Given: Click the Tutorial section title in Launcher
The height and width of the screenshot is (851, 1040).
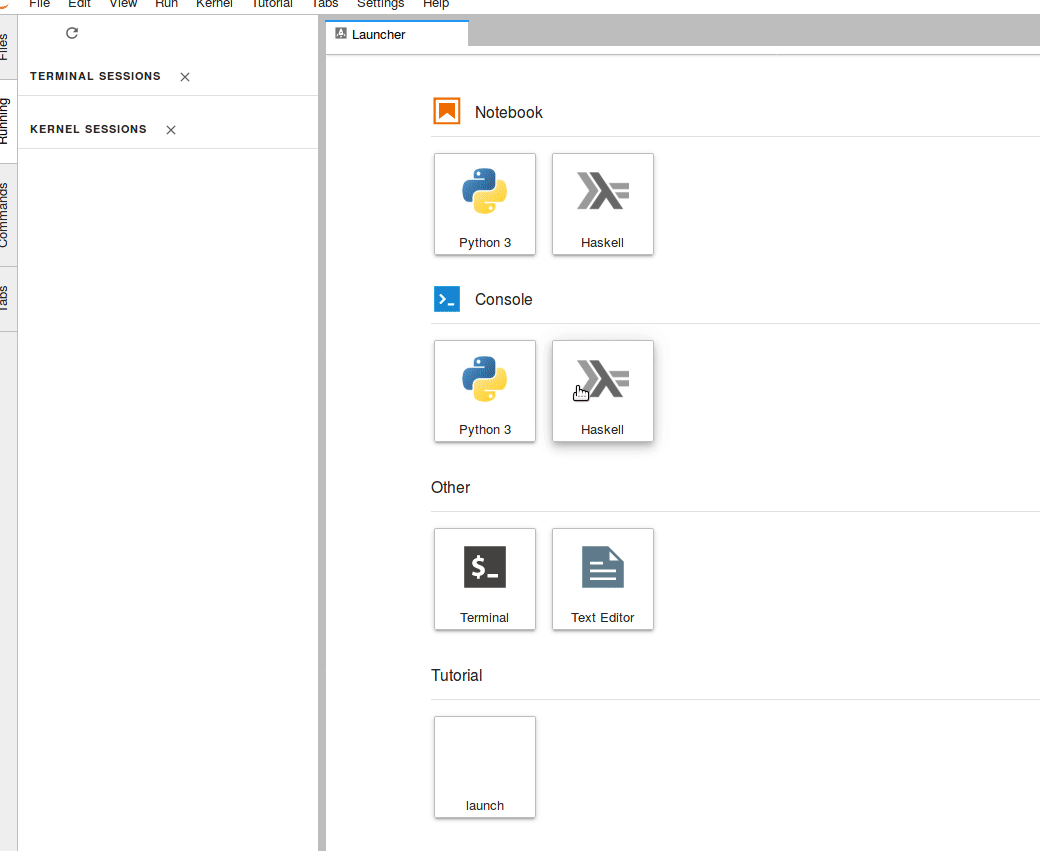Looking at the screenshot, I should point(456,675).
